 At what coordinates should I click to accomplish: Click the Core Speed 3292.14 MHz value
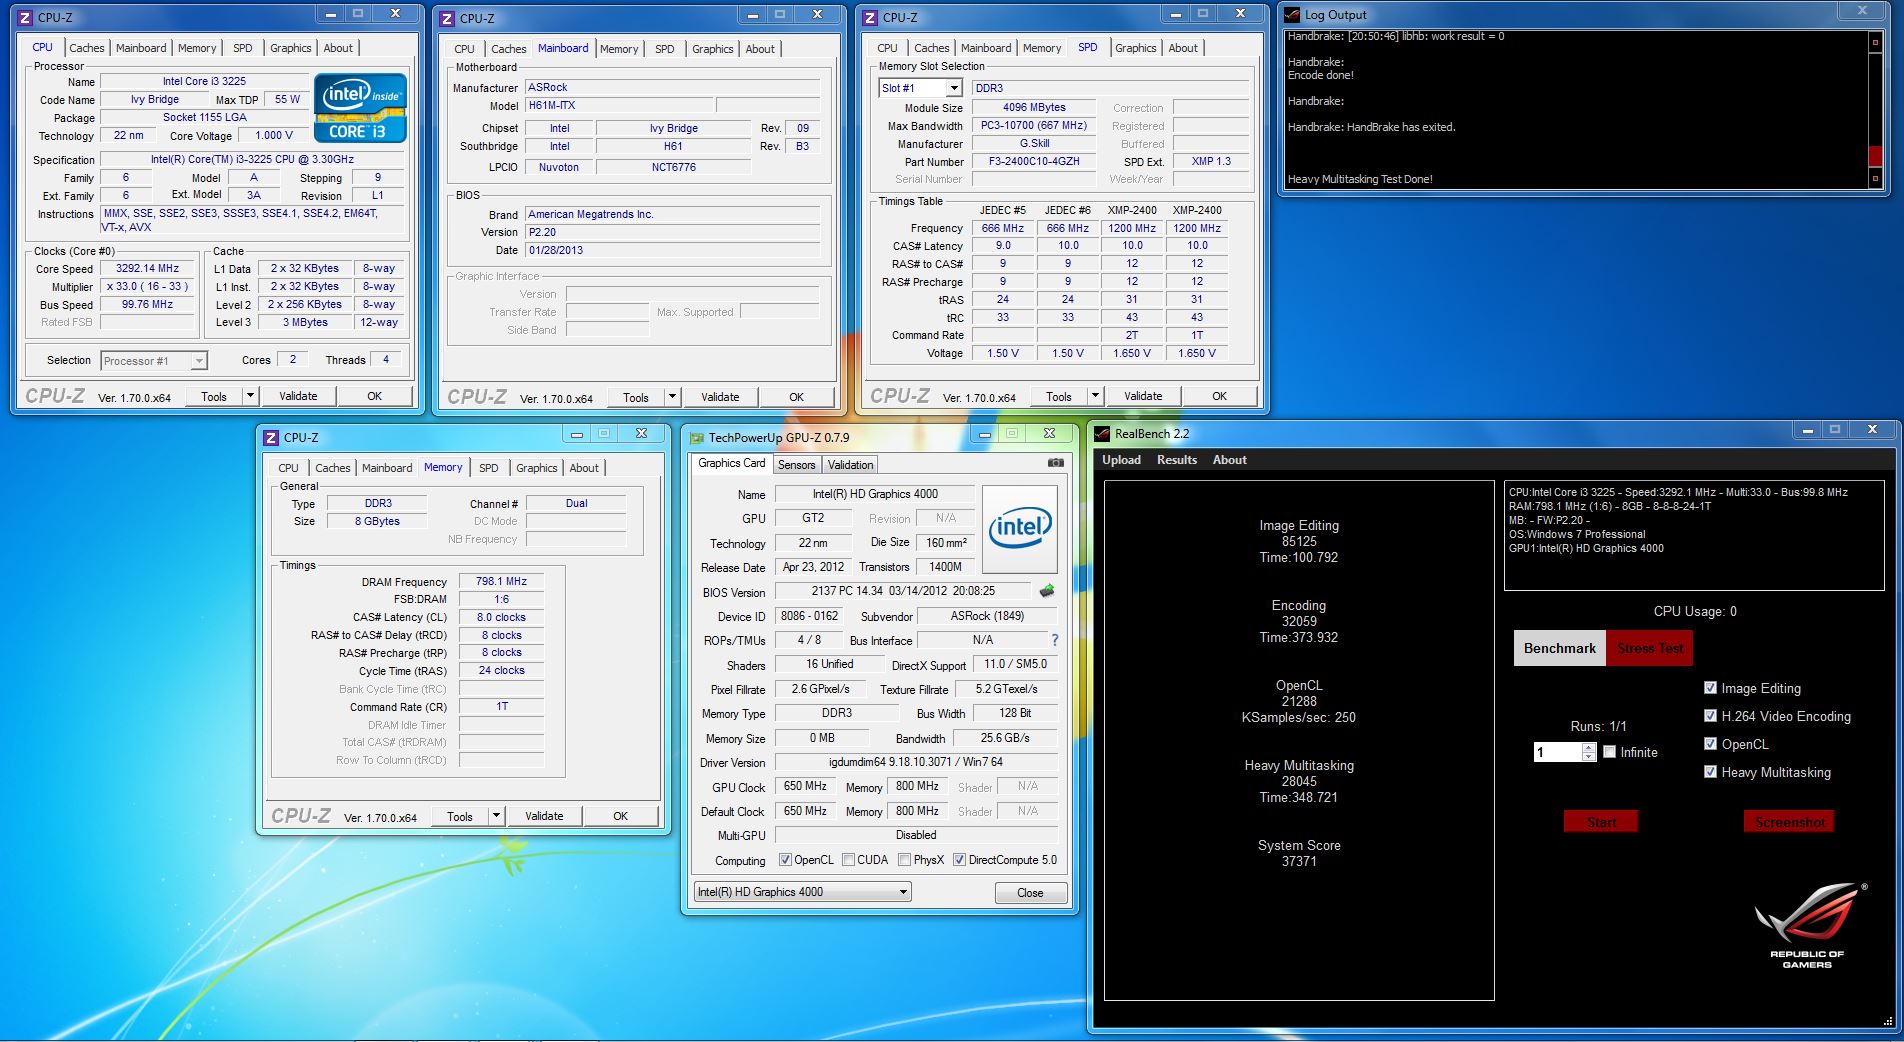(147, 268)
